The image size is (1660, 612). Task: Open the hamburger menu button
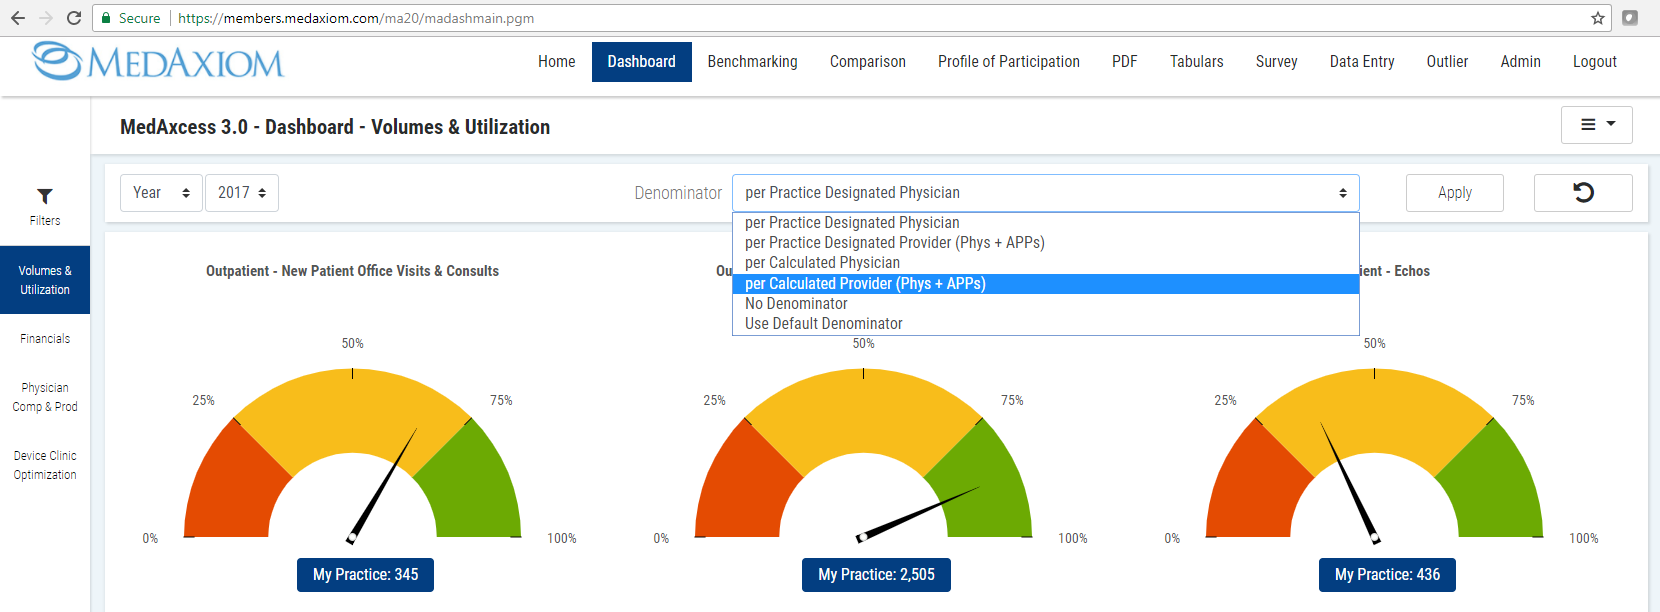[x=1596, y=125]
